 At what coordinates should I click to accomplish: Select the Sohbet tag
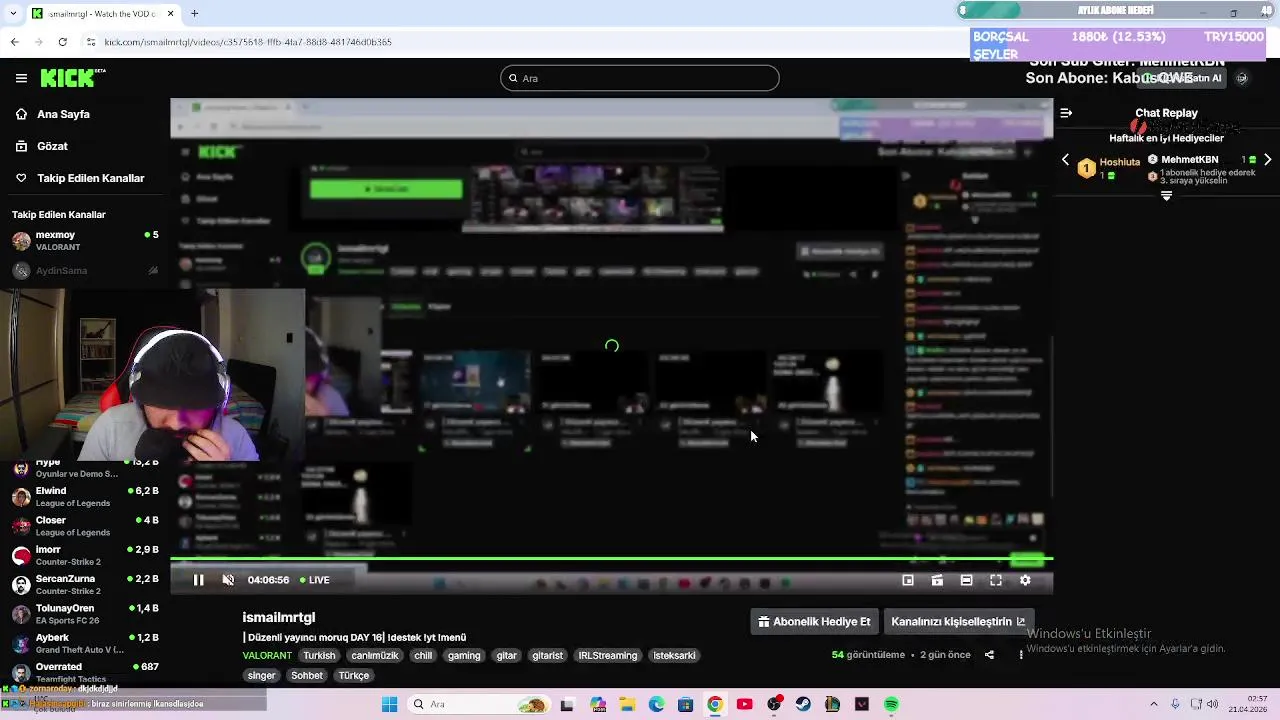click(307, 676)
